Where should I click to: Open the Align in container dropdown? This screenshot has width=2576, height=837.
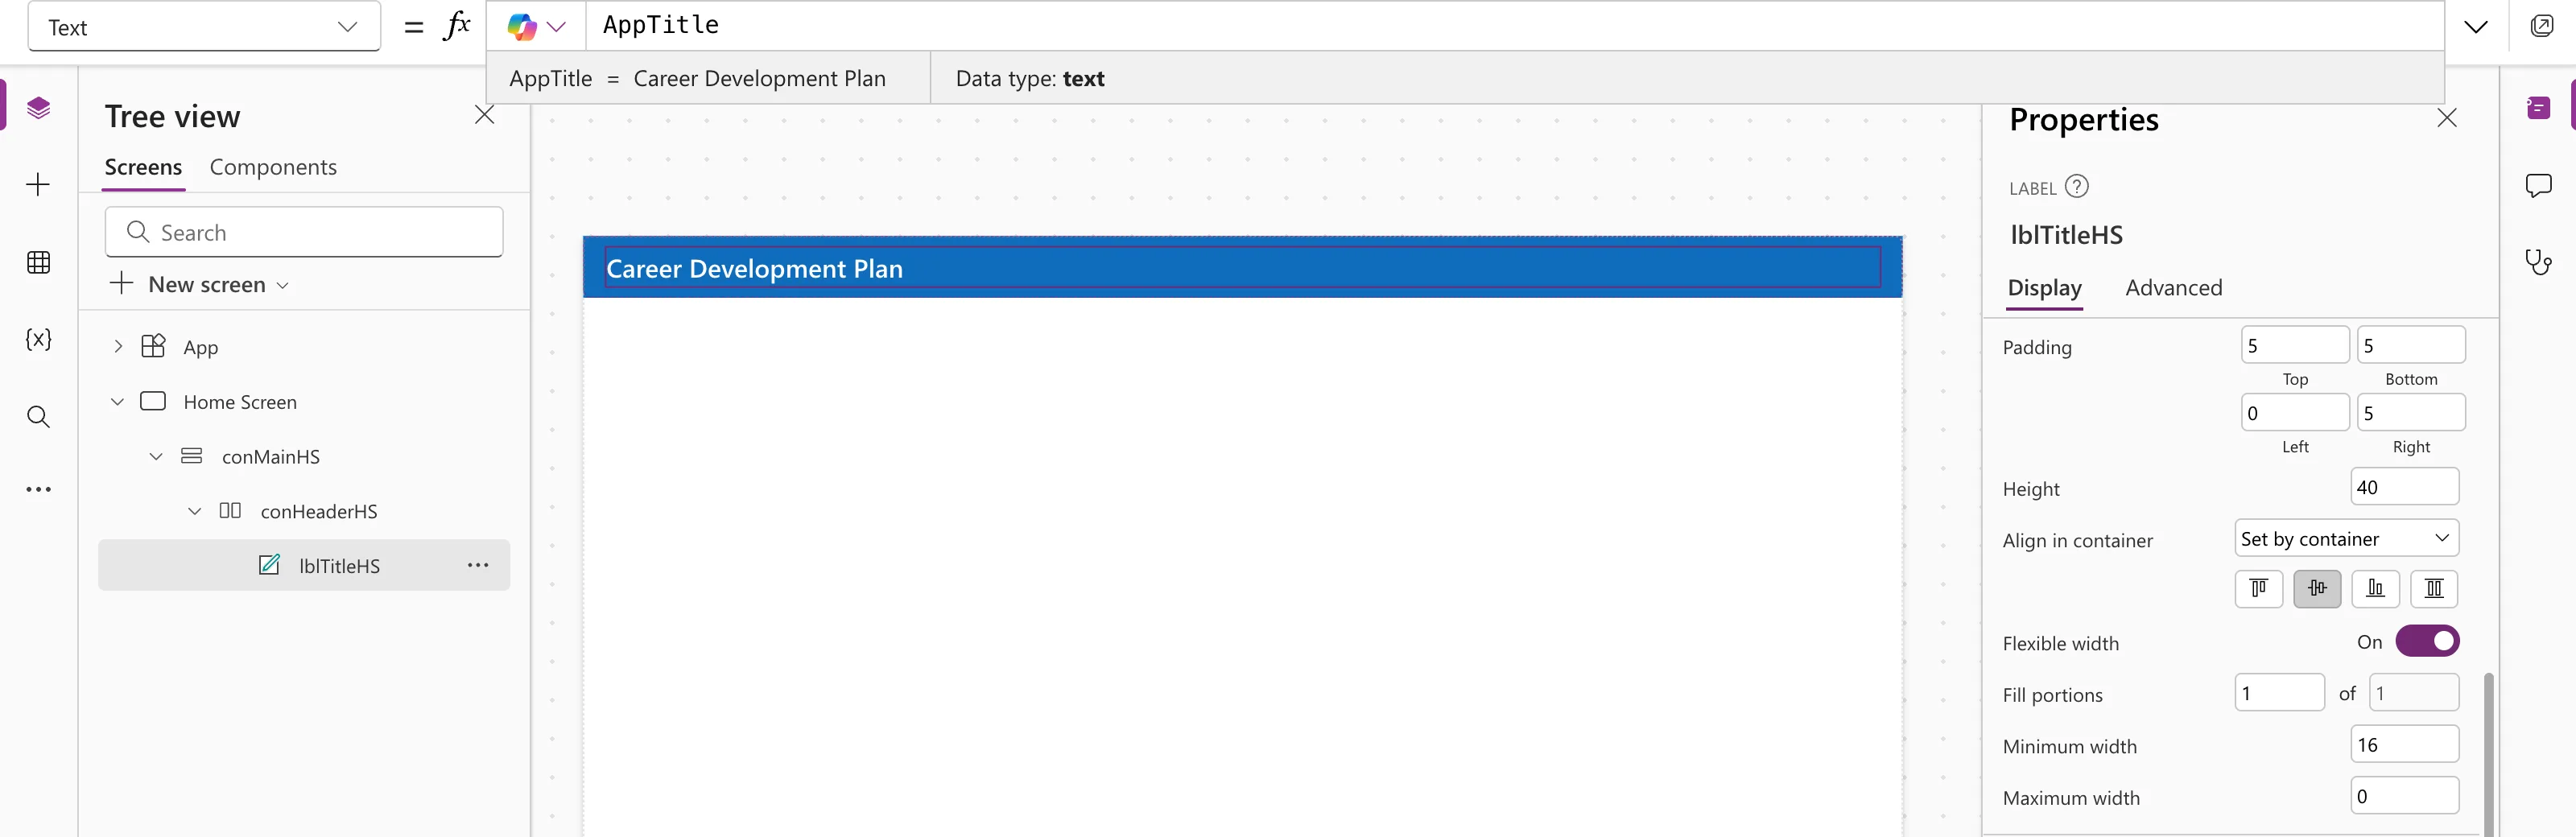(2346, 538)
